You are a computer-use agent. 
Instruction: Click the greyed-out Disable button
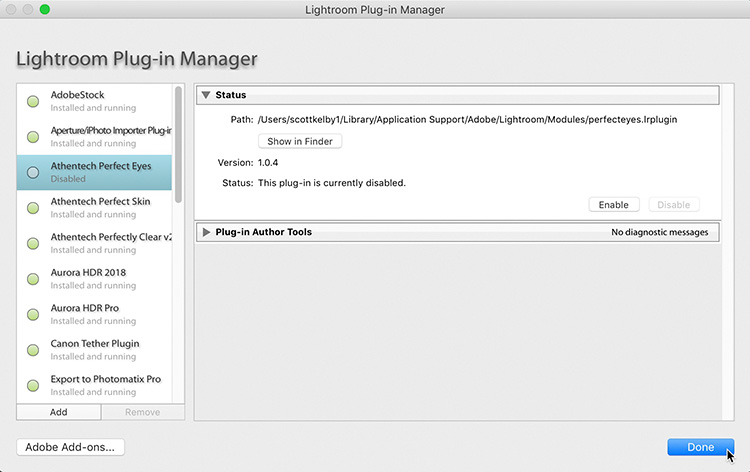673,205
